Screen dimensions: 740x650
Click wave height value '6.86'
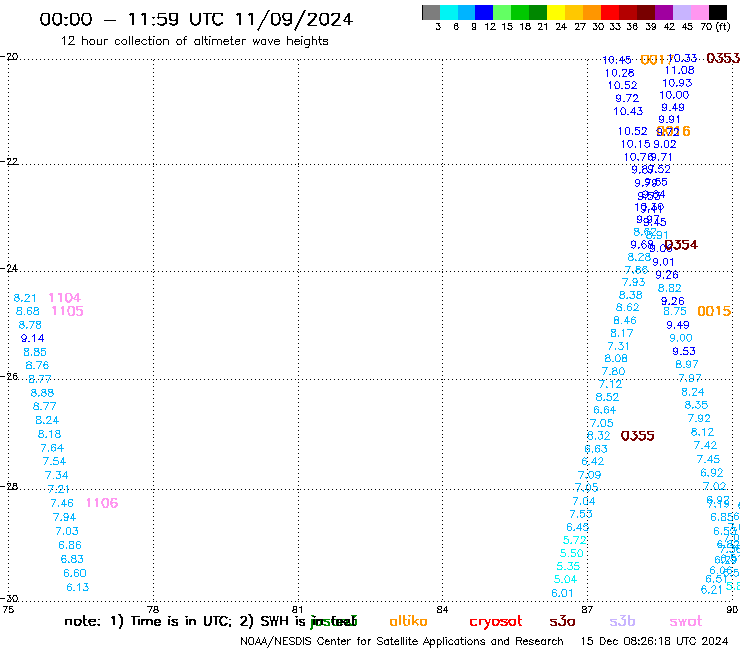tap(70, 545)
